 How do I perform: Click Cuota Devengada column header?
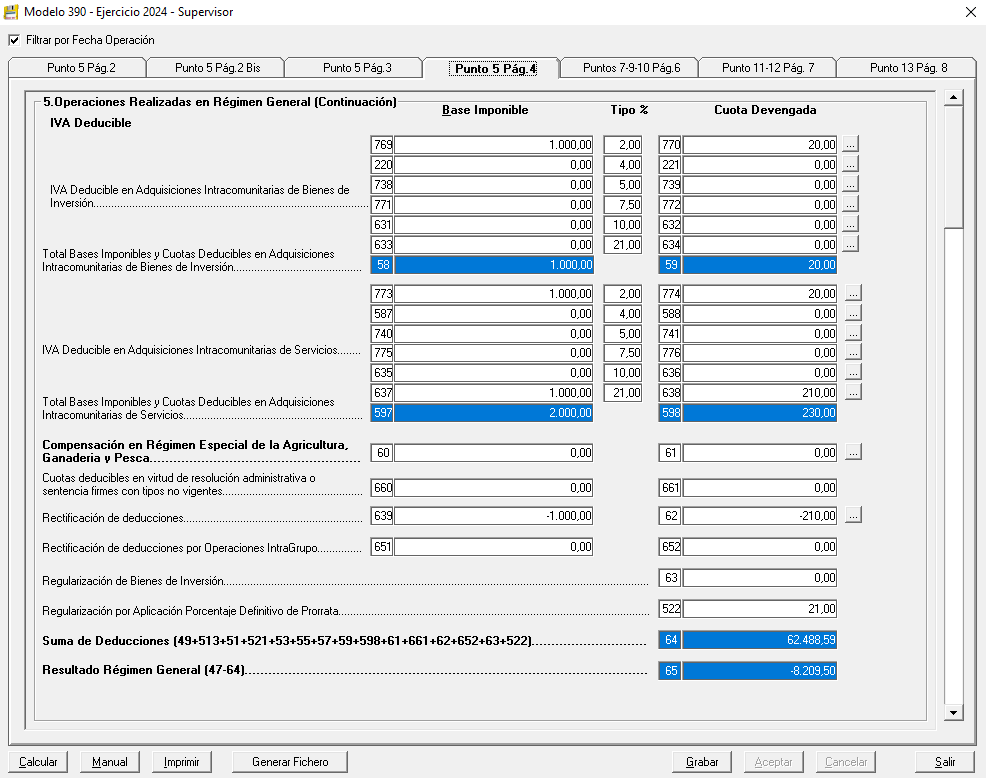click(765, 110)
